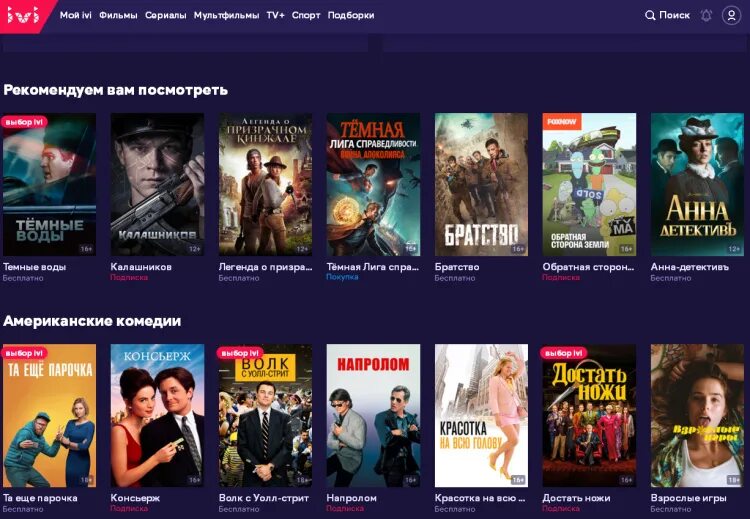This screenshot has width=750, height=519.
Task: Select the Анна-детективъ poster
Action: tap(697, 184)
